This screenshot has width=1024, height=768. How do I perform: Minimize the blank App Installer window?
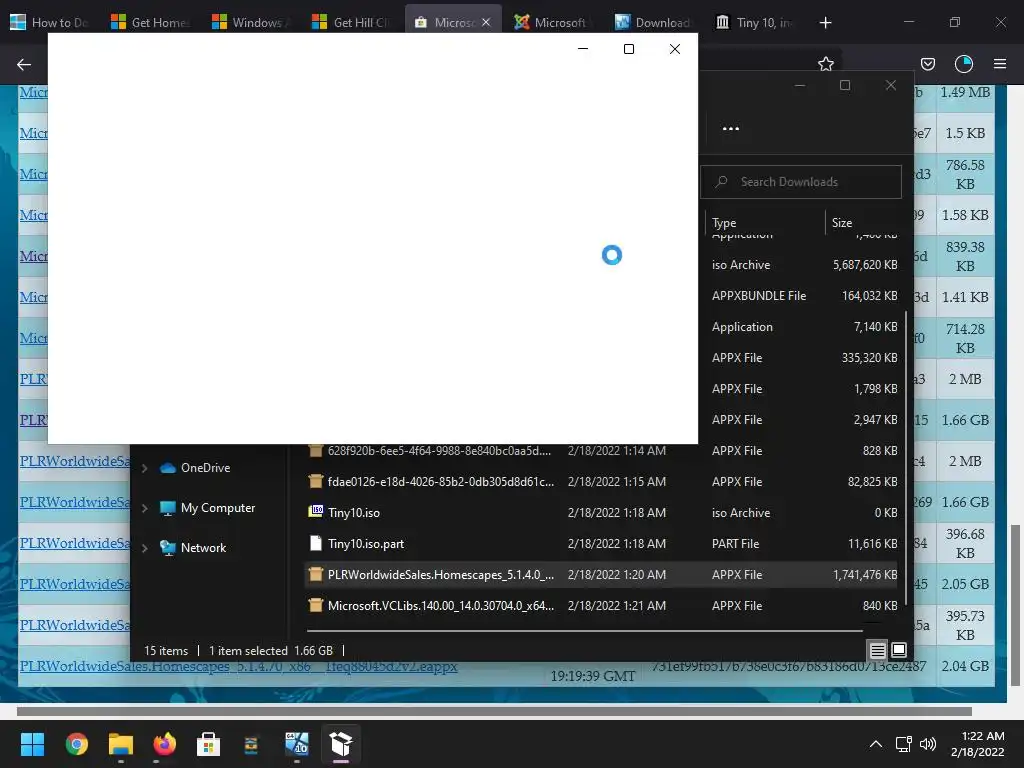point(583,49)
